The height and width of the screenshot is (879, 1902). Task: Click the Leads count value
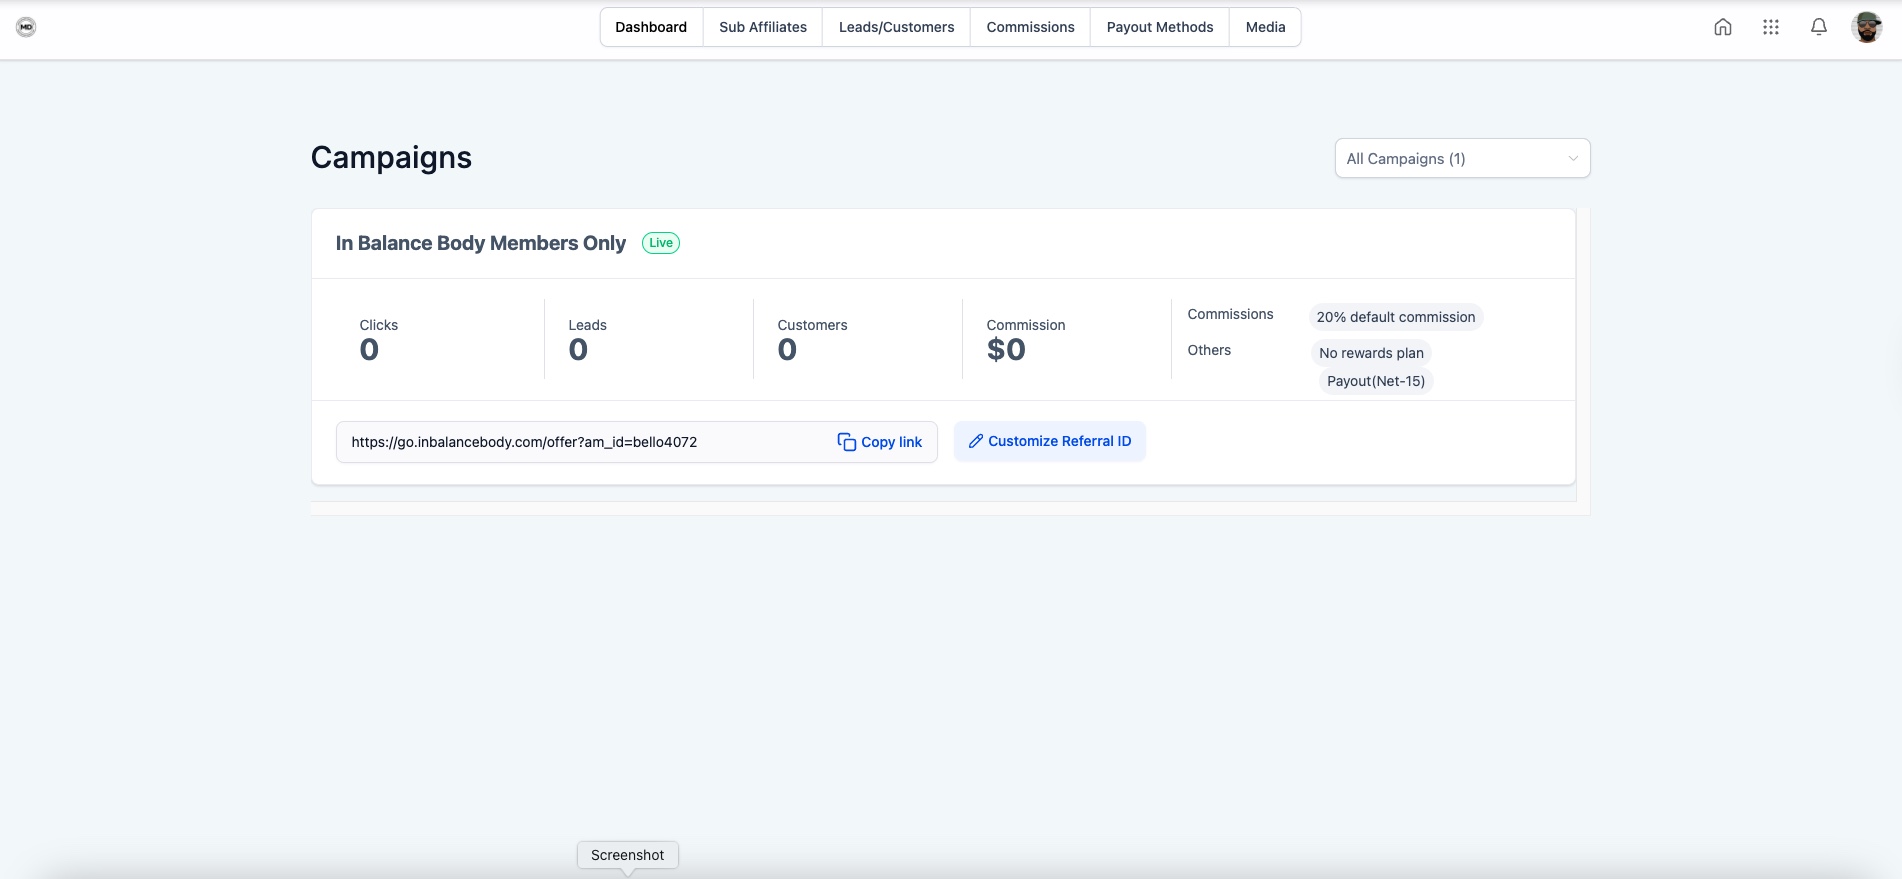[x=578, y=350]
